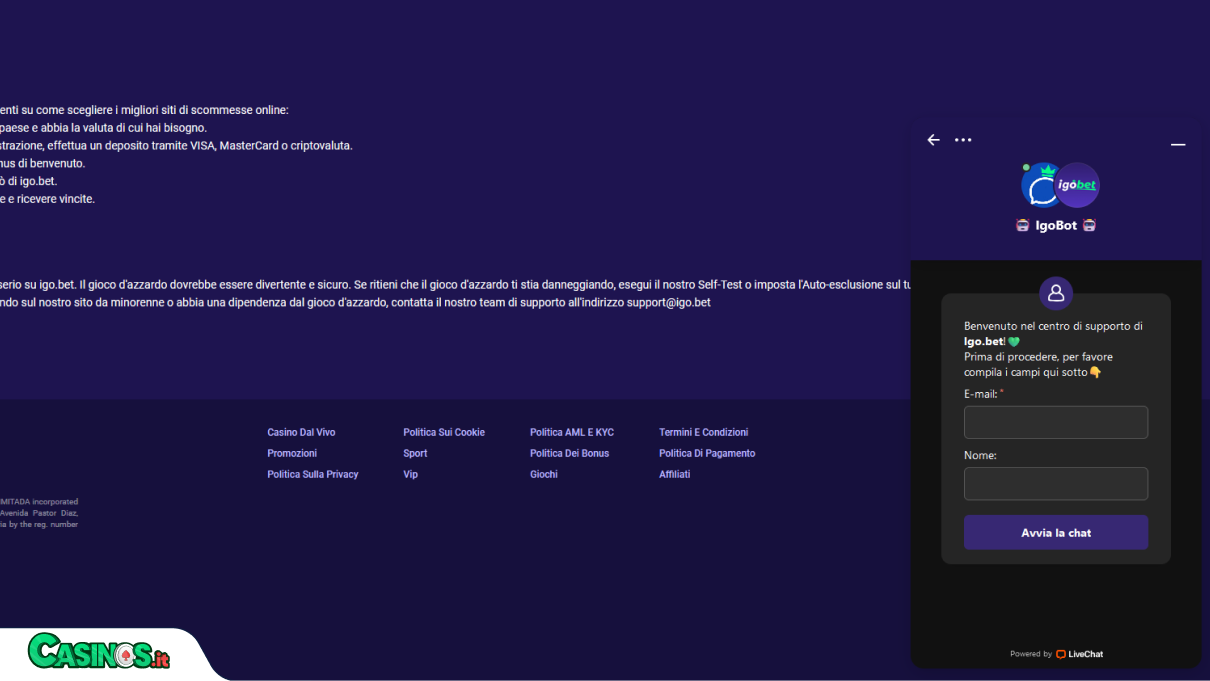Open Politica Sui Cookie link
This screenshot has width=1210, height=681.
click(x=444, y=432)
